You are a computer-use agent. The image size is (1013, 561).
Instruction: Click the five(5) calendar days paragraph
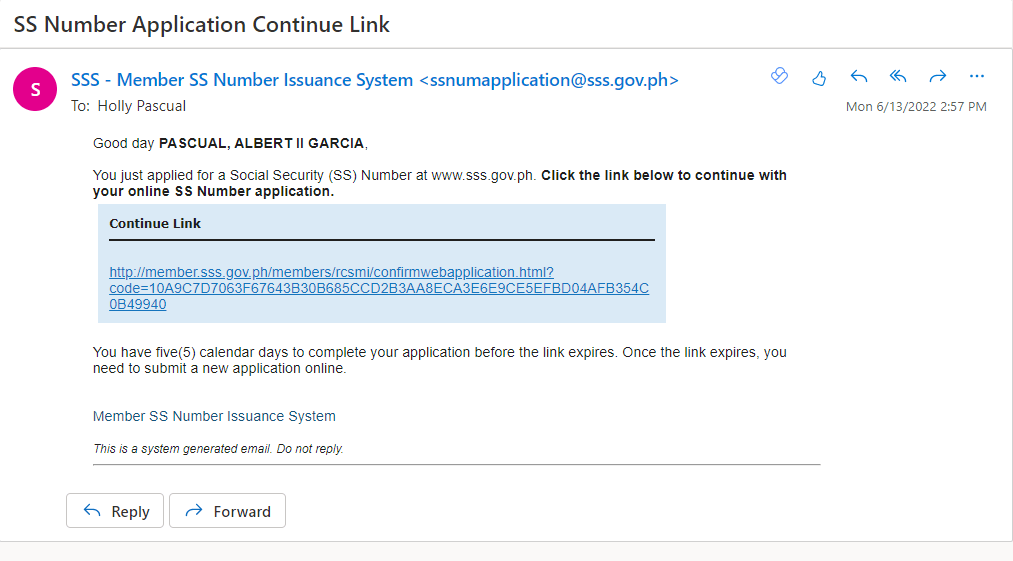coord(440,360)
